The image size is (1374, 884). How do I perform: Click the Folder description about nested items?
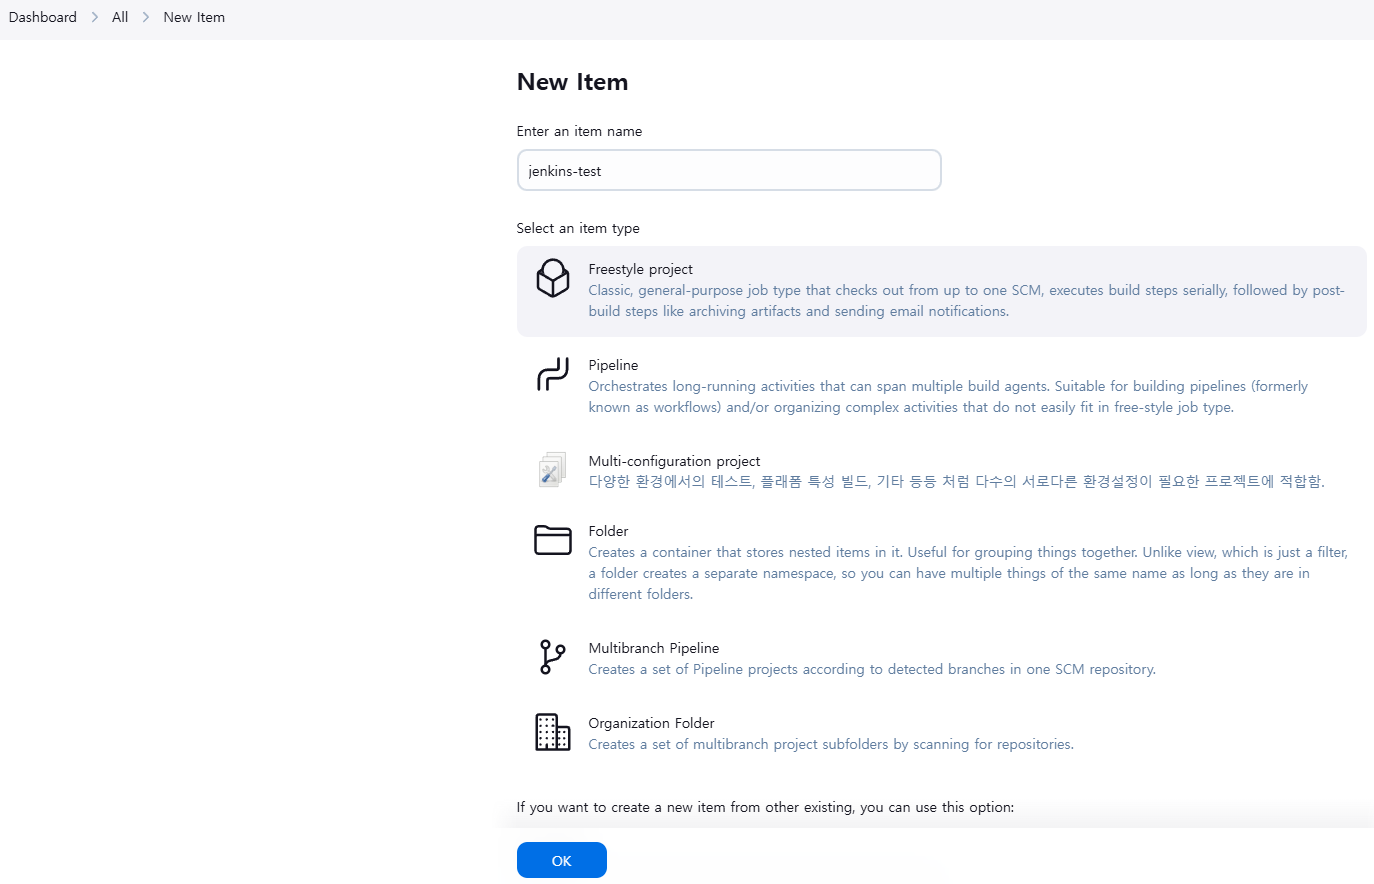click(x=968, y=573)
